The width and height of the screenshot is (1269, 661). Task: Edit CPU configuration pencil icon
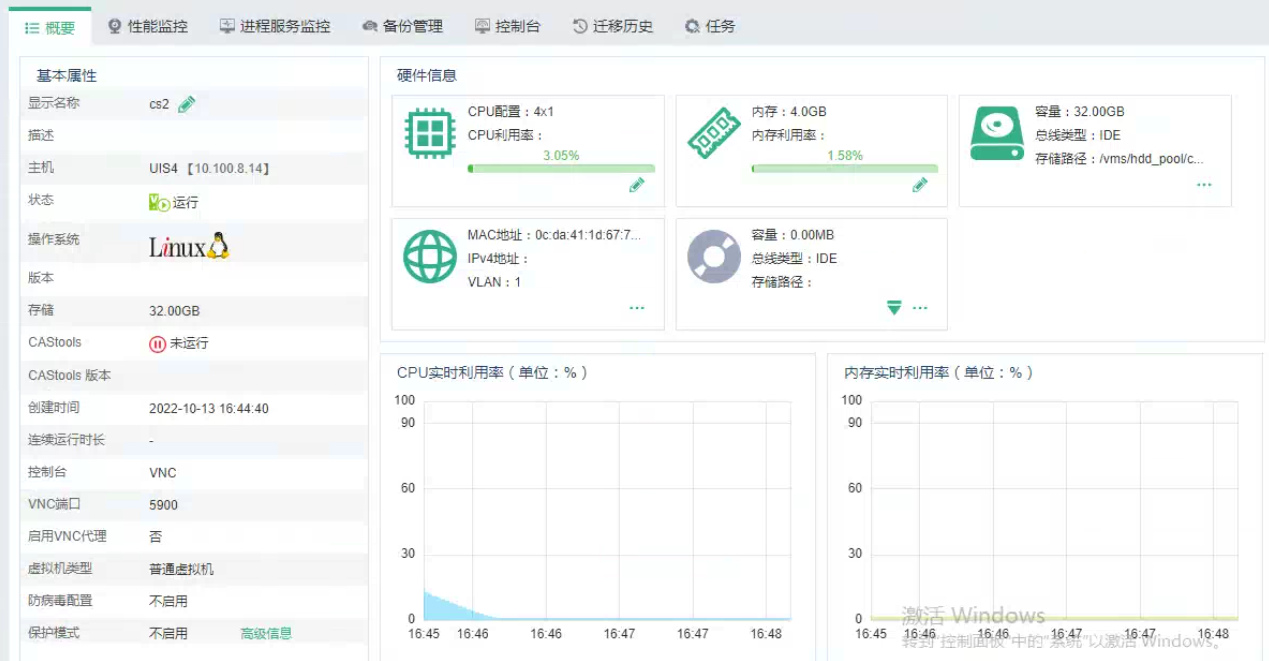click(636, 185)
